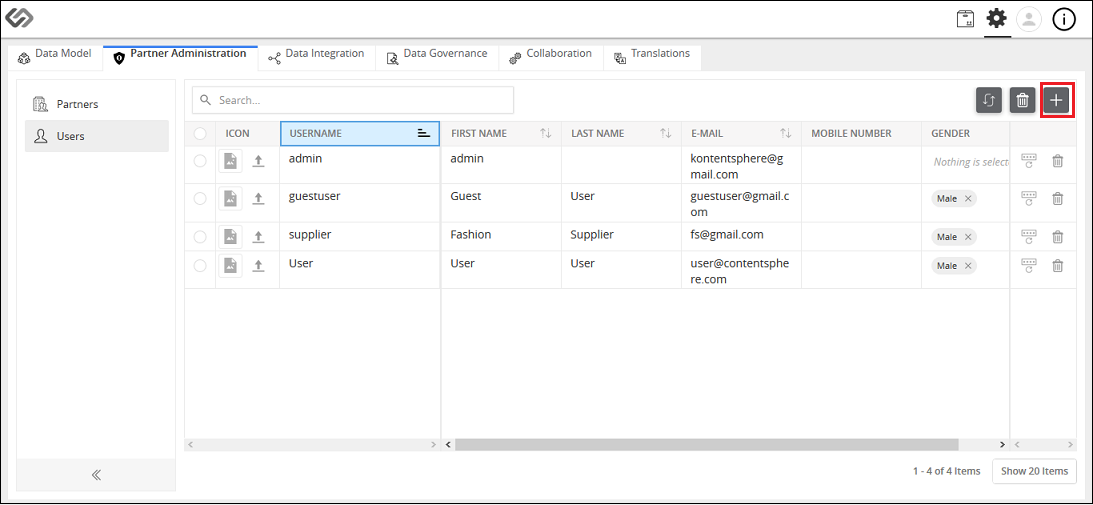Click upload icon in admin row
This screenshot has width=1093, height=505.
[258, 161]
